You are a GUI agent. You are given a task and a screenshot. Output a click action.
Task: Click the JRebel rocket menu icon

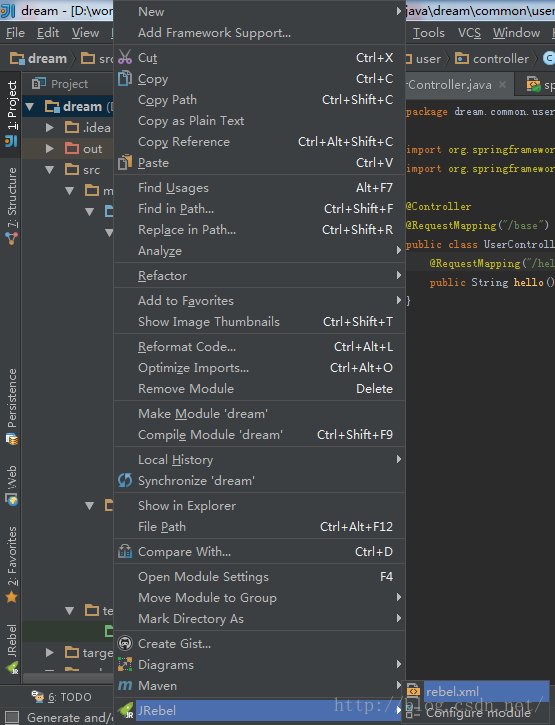point(125,710)
